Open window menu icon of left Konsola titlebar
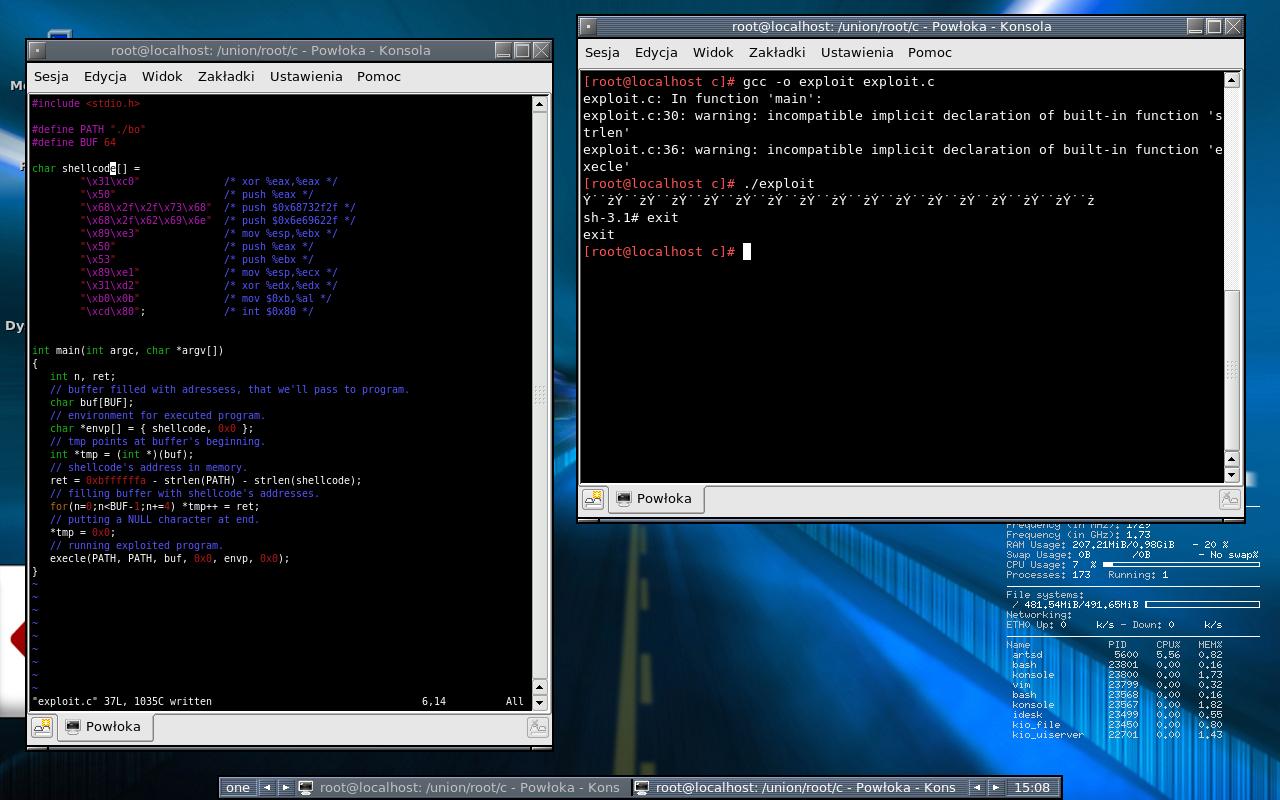The width and height of the screenshot is (1280, 800). point(36,50)
